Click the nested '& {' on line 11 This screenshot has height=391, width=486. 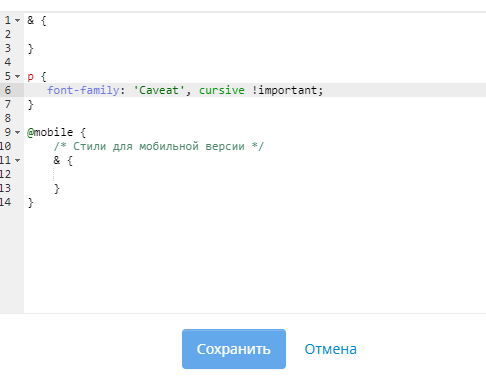pos(63,161)
